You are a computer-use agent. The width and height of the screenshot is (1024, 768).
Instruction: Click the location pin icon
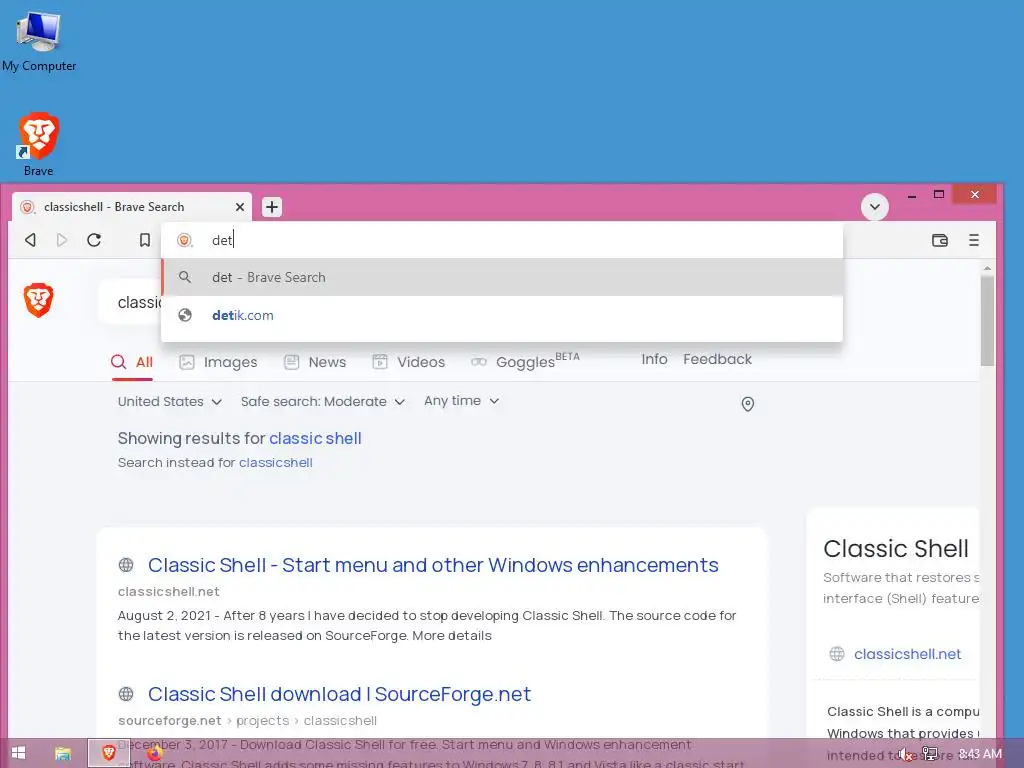(748, 404)
